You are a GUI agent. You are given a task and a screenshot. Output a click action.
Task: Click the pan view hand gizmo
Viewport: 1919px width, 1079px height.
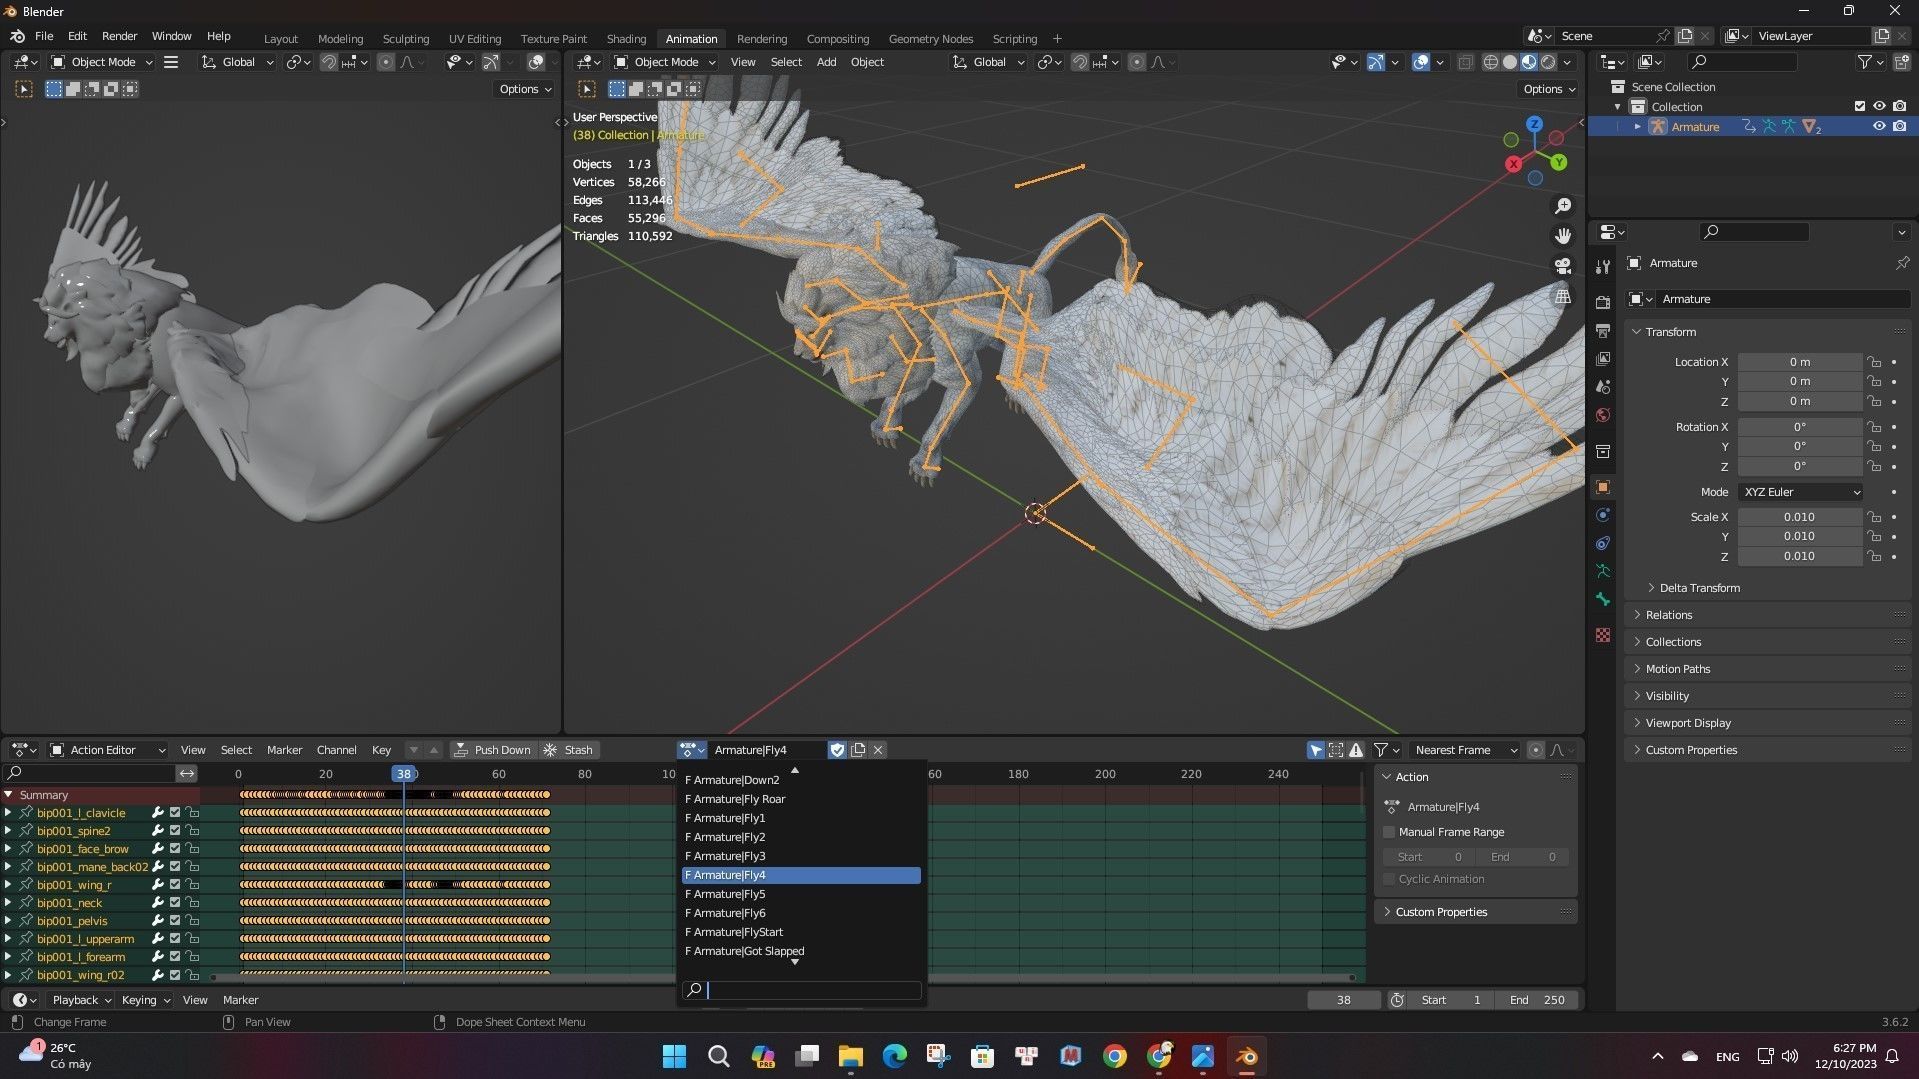point(1562,236)
